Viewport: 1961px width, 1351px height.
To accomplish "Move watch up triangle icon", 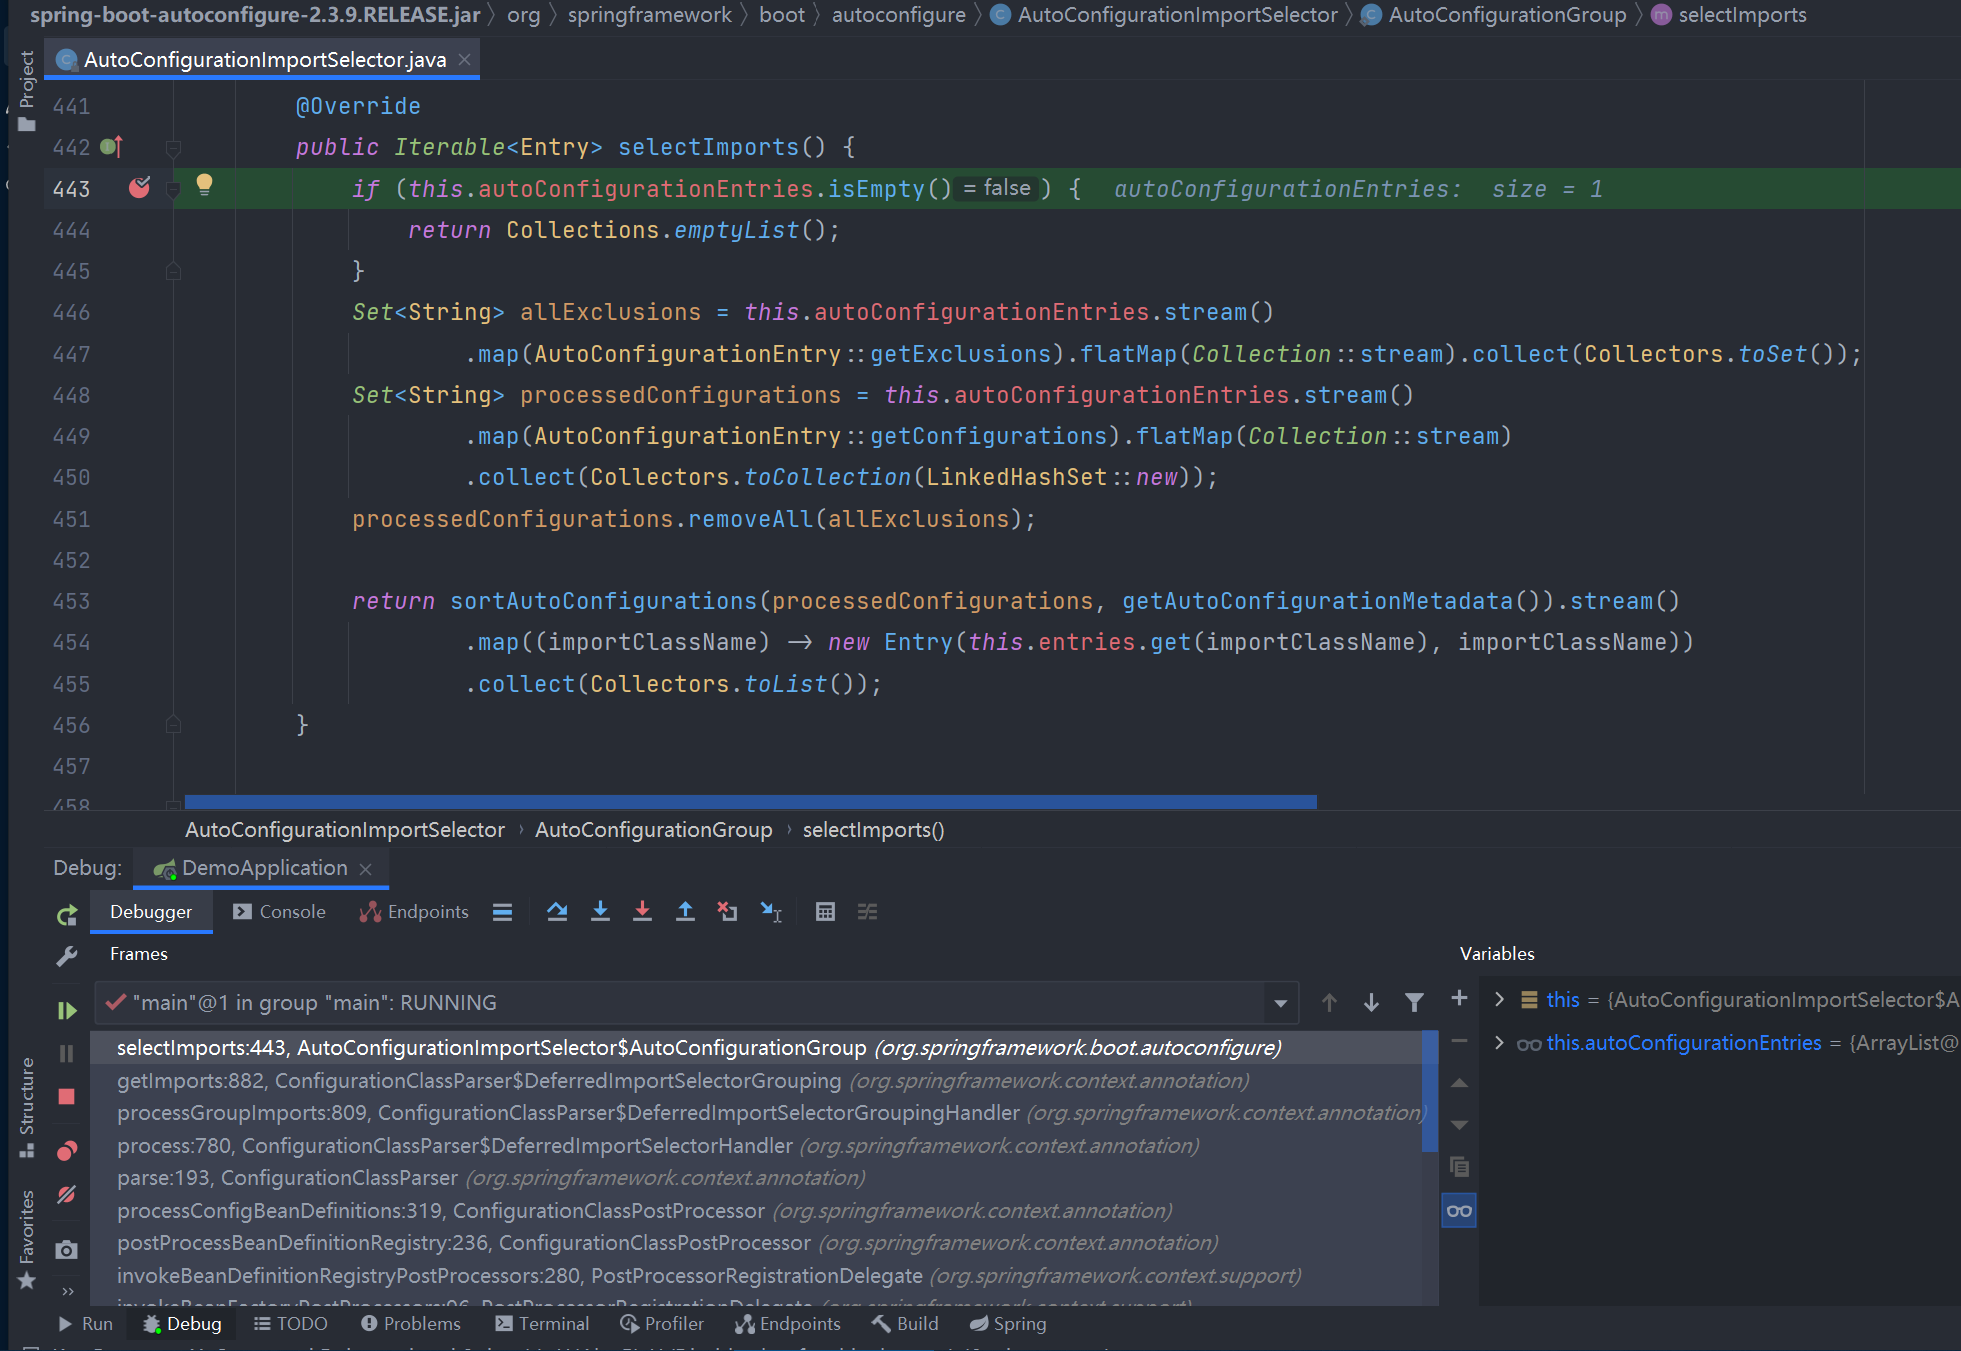I will (x=1459, y=1083).
